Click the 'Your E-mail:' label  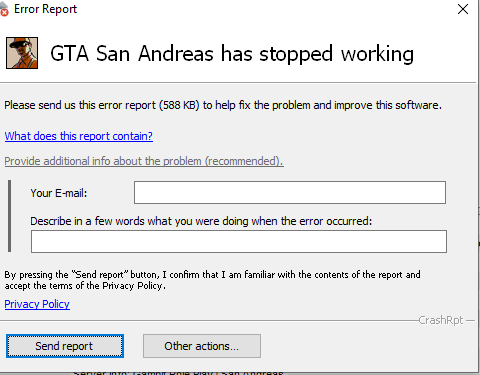[59, 193]
